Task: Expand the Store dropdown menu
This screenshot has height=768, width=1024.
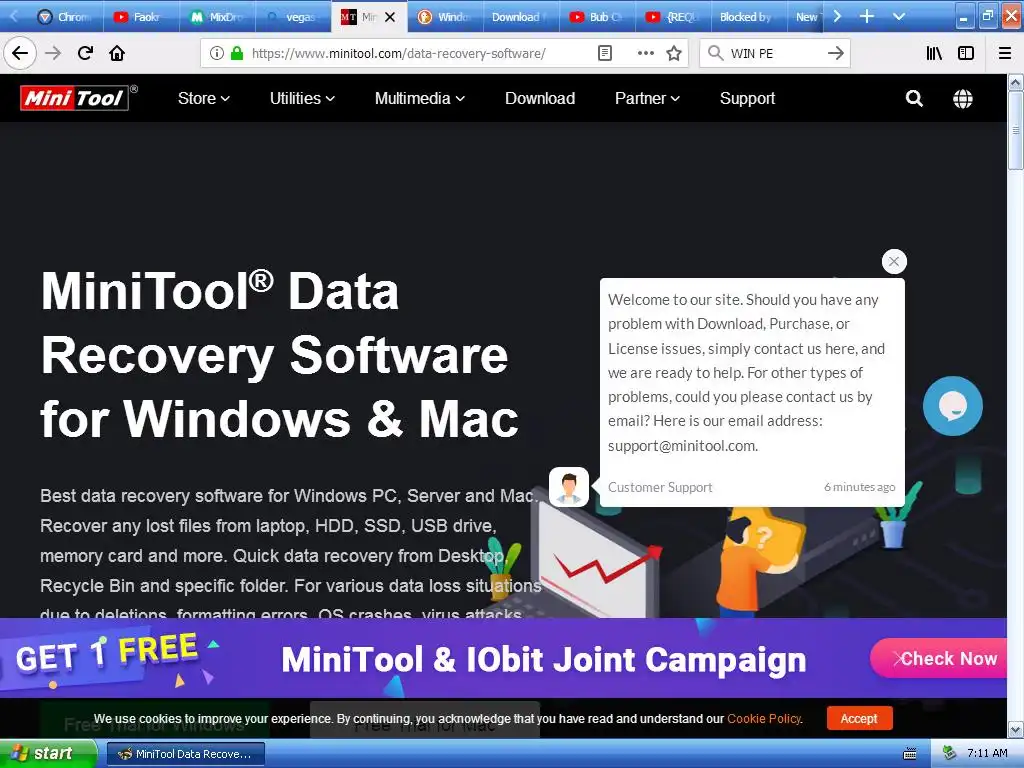Action: coord(203,98)
